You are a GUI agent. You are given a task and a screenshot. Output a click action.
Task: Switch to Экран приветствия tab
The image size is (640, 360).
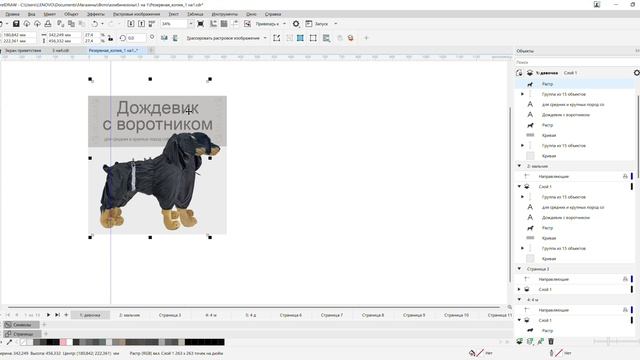pyautogui.click(x=23, y=51)
